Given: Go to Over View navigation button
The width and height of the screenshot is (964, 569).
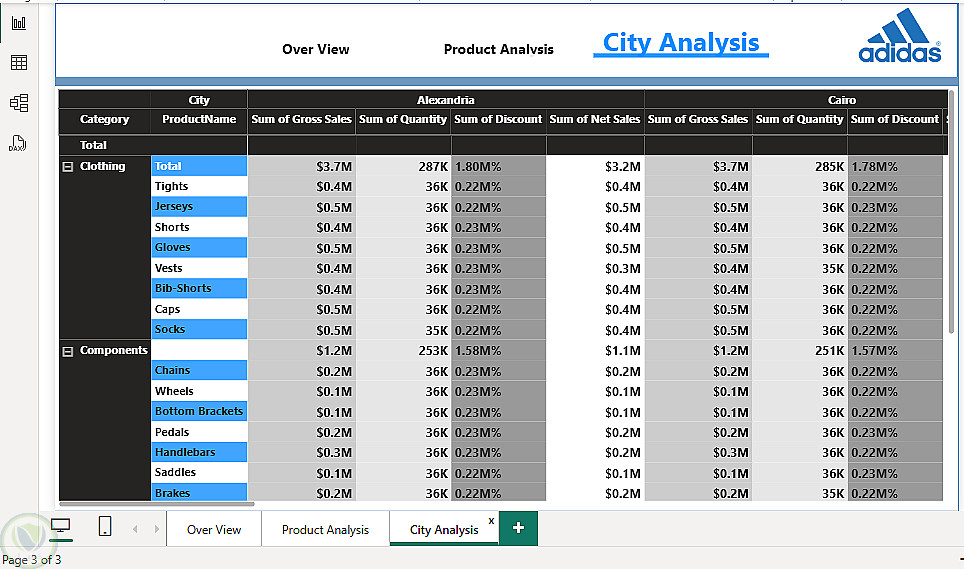Looking at the screenshot, I should pyautogui.click(x=316, y=49).
